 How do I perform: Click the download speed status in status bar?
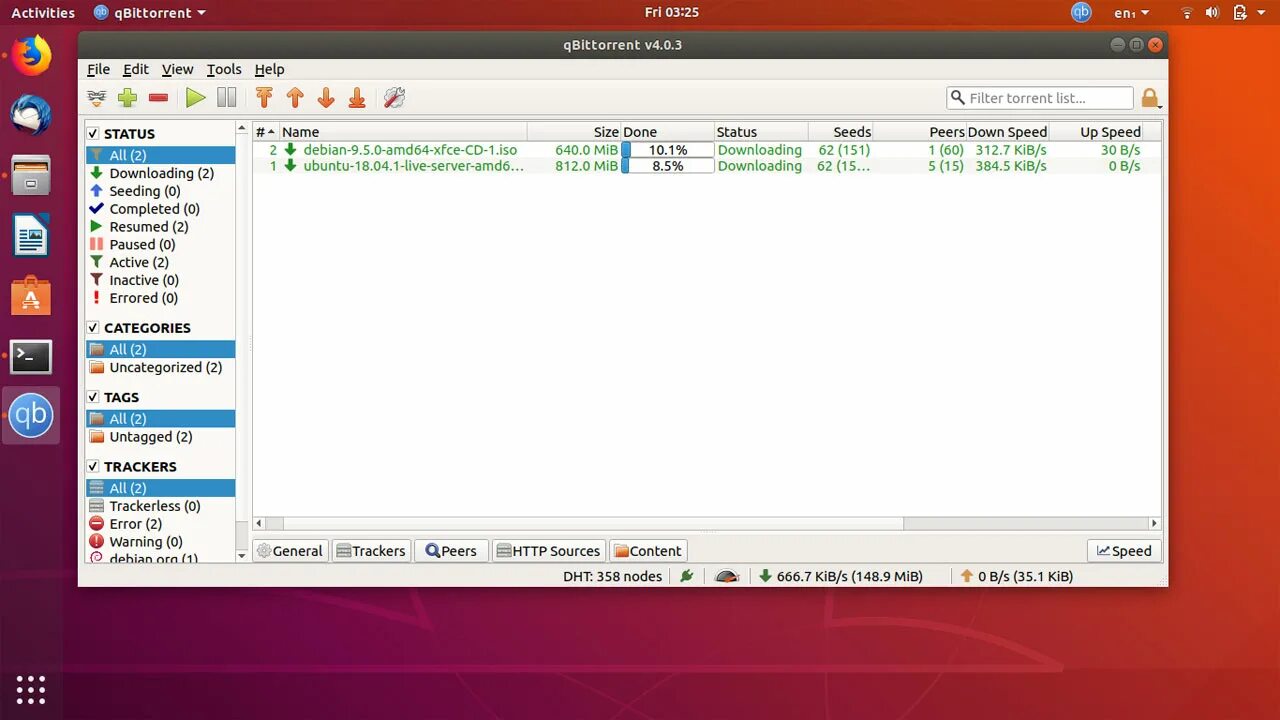click(x=842, y=576)
